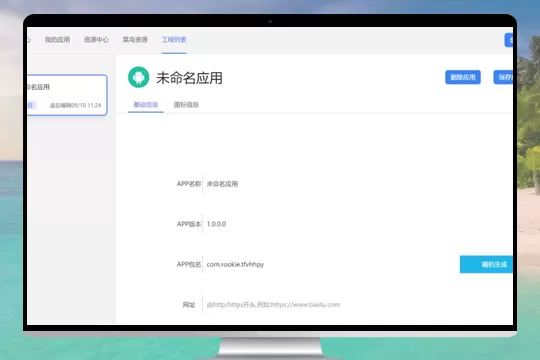
Task: Select the 未命名应用 project card in sidebar
Action: point(67,95)
